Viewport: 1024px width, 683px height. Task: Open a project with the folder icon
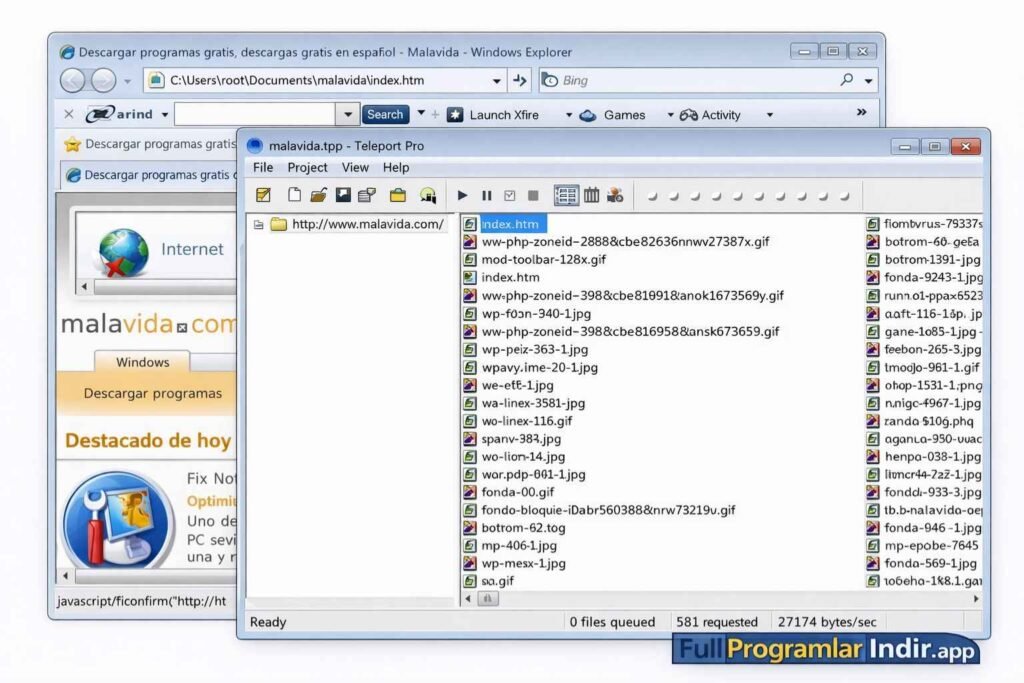tap(318, 196)
